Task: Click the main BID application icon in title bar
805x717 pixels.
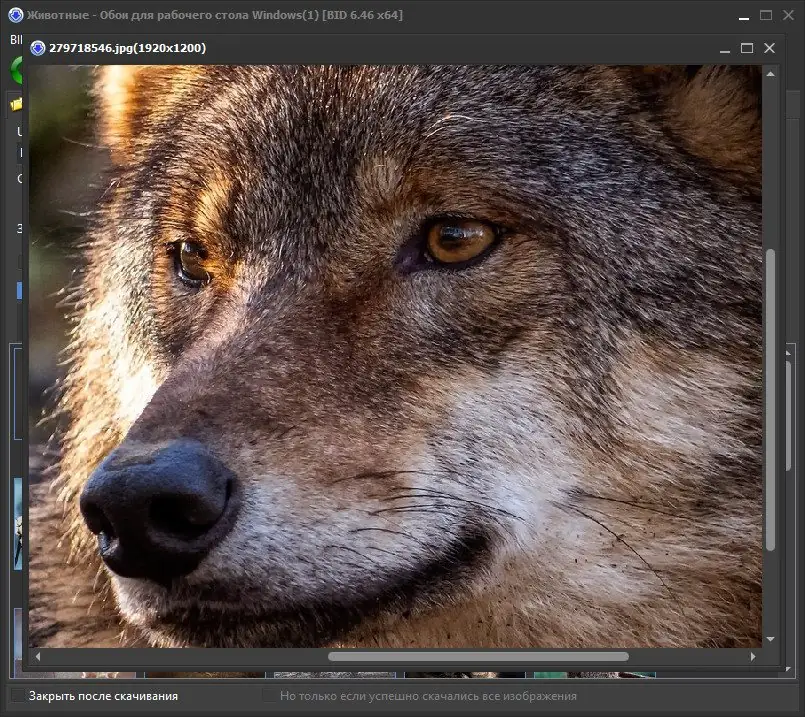Action: [x=15, y=15]
